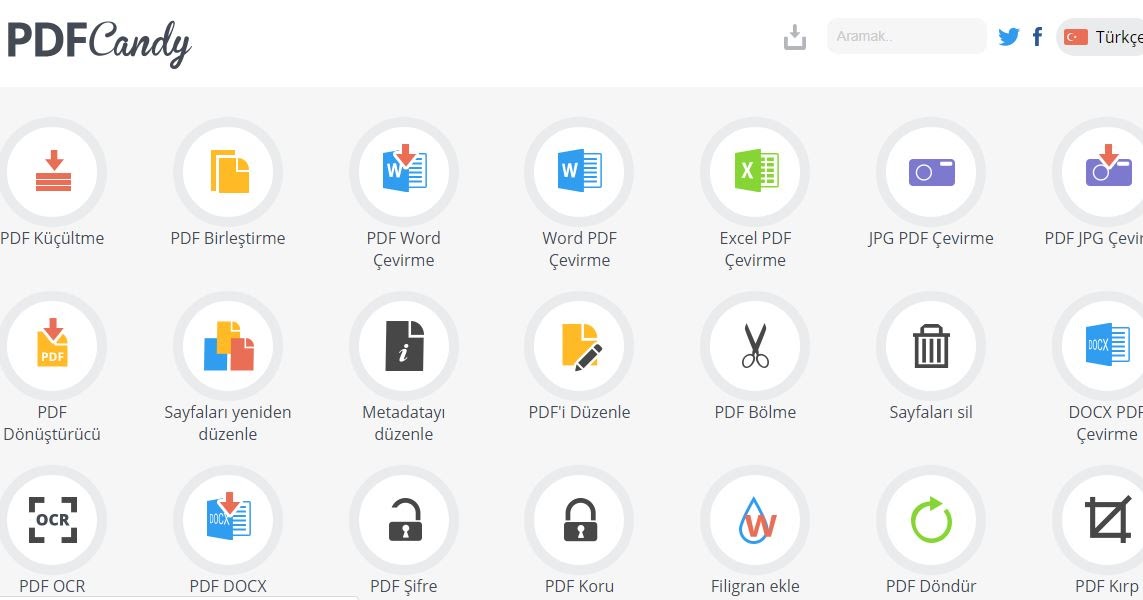Open the Metadatayı düzenle info icon
This screenshot has height=600, width=1143.
point(404,346)
